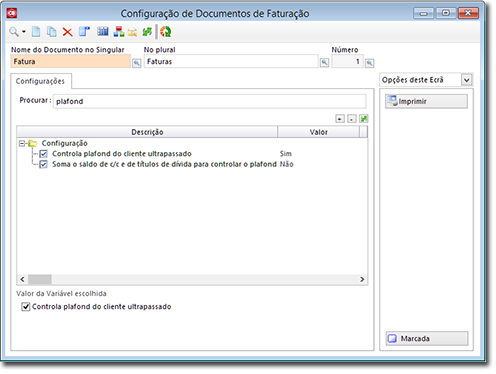Screen dimensions: 496x374
Task: Click the Nome do Documento no Singular field
Action: click(71, 61)
